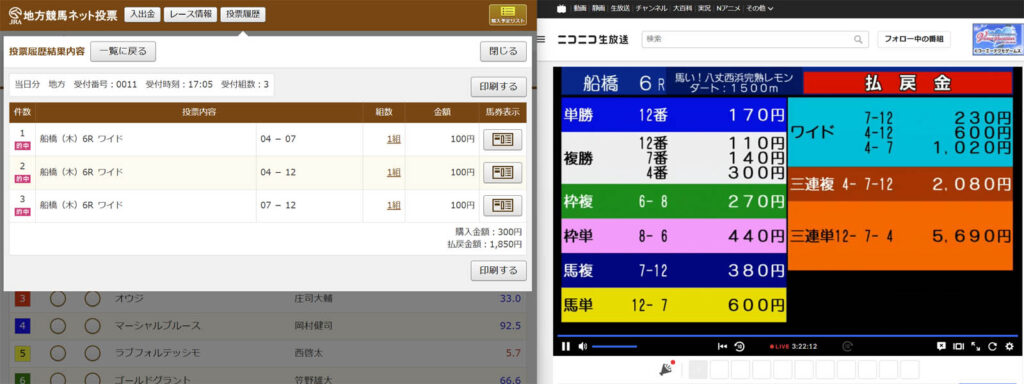Screen dimensions: 1024x384
Task: Pause the live stream
Action: 566,346
